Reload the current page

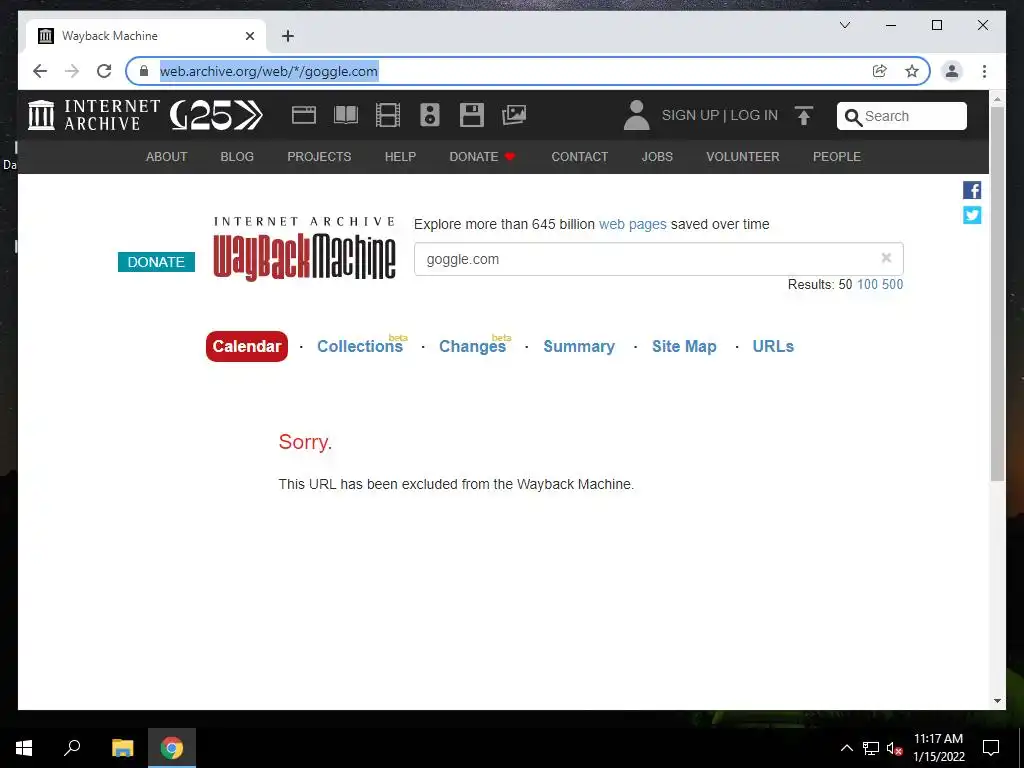104,71
